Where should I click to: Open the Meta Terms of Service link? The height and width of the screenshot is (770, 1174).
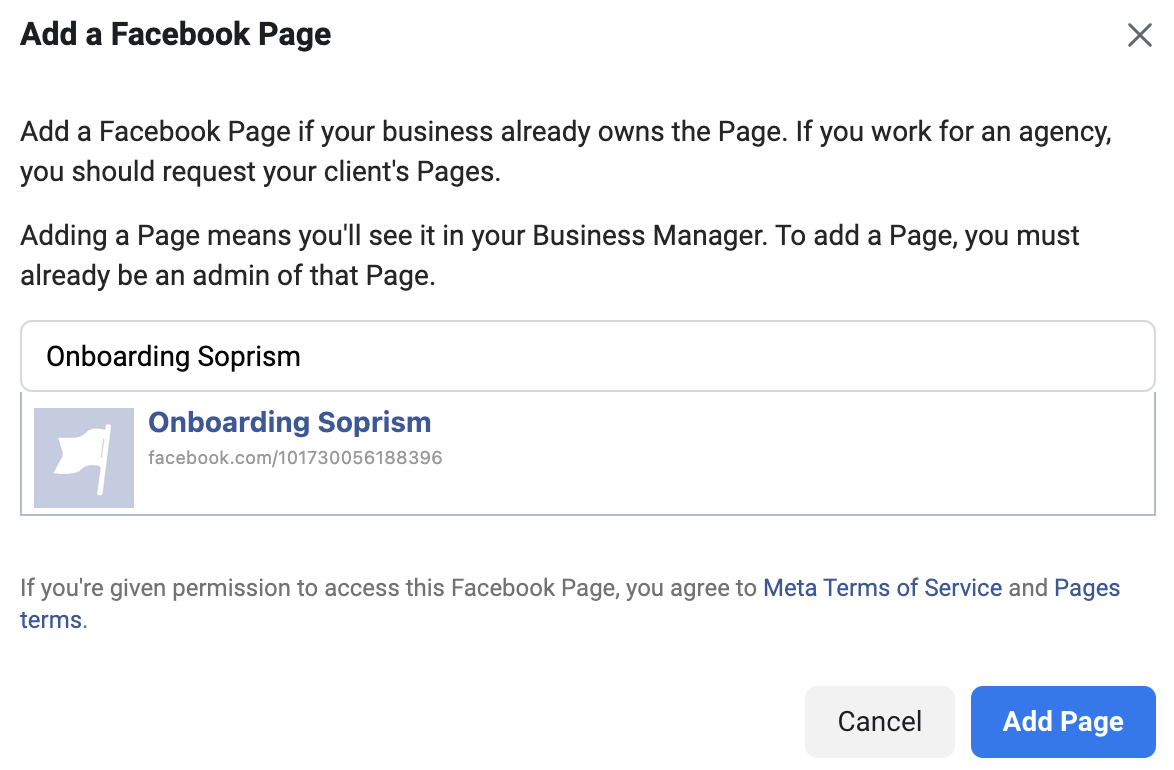[882, 588]
